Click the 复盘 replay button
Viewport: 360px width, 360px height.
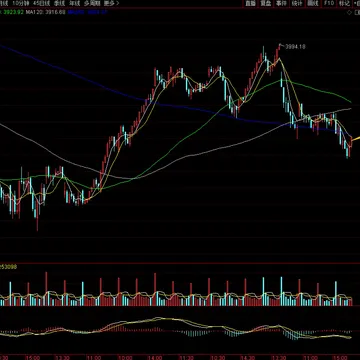[266, 3]
